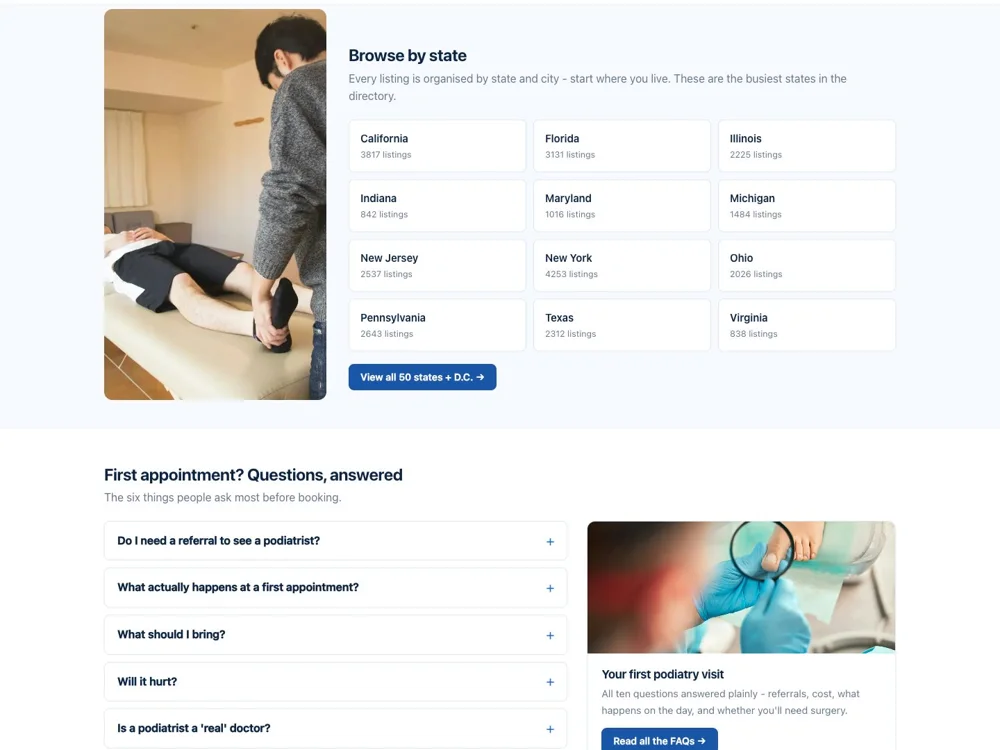Viewport: 1000px width, 750px height.
Task: Click plus icon beside referral question
Action: pos(550,541)
